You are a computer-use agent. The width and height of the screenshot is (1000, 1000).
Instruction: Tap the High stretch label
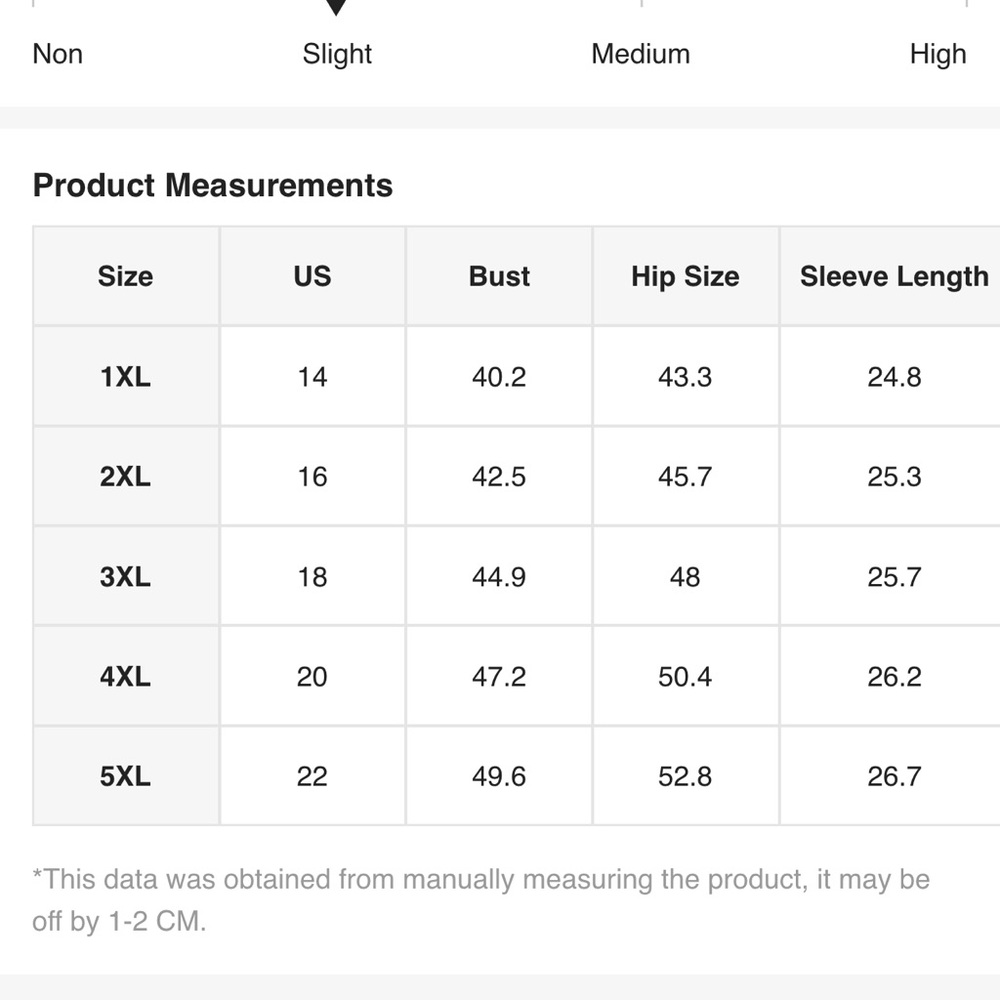pos(937,54)
